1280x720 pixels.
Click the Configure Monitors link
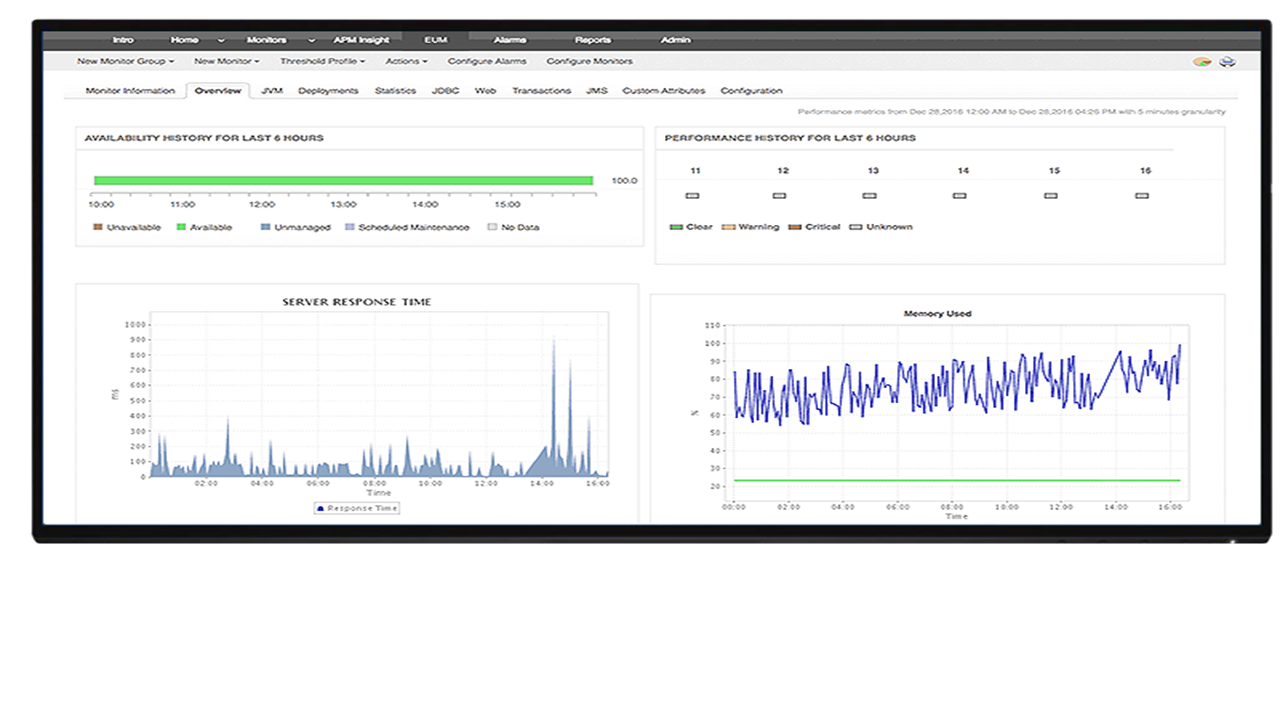coord(589,61)
